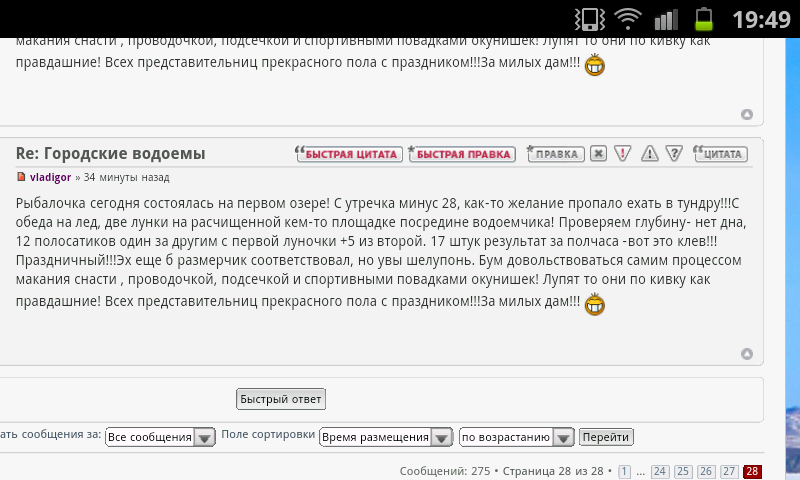Tap the cellular signal strength icon
The height and width of the screenshot is (480, 800).
tap(666, 19)
